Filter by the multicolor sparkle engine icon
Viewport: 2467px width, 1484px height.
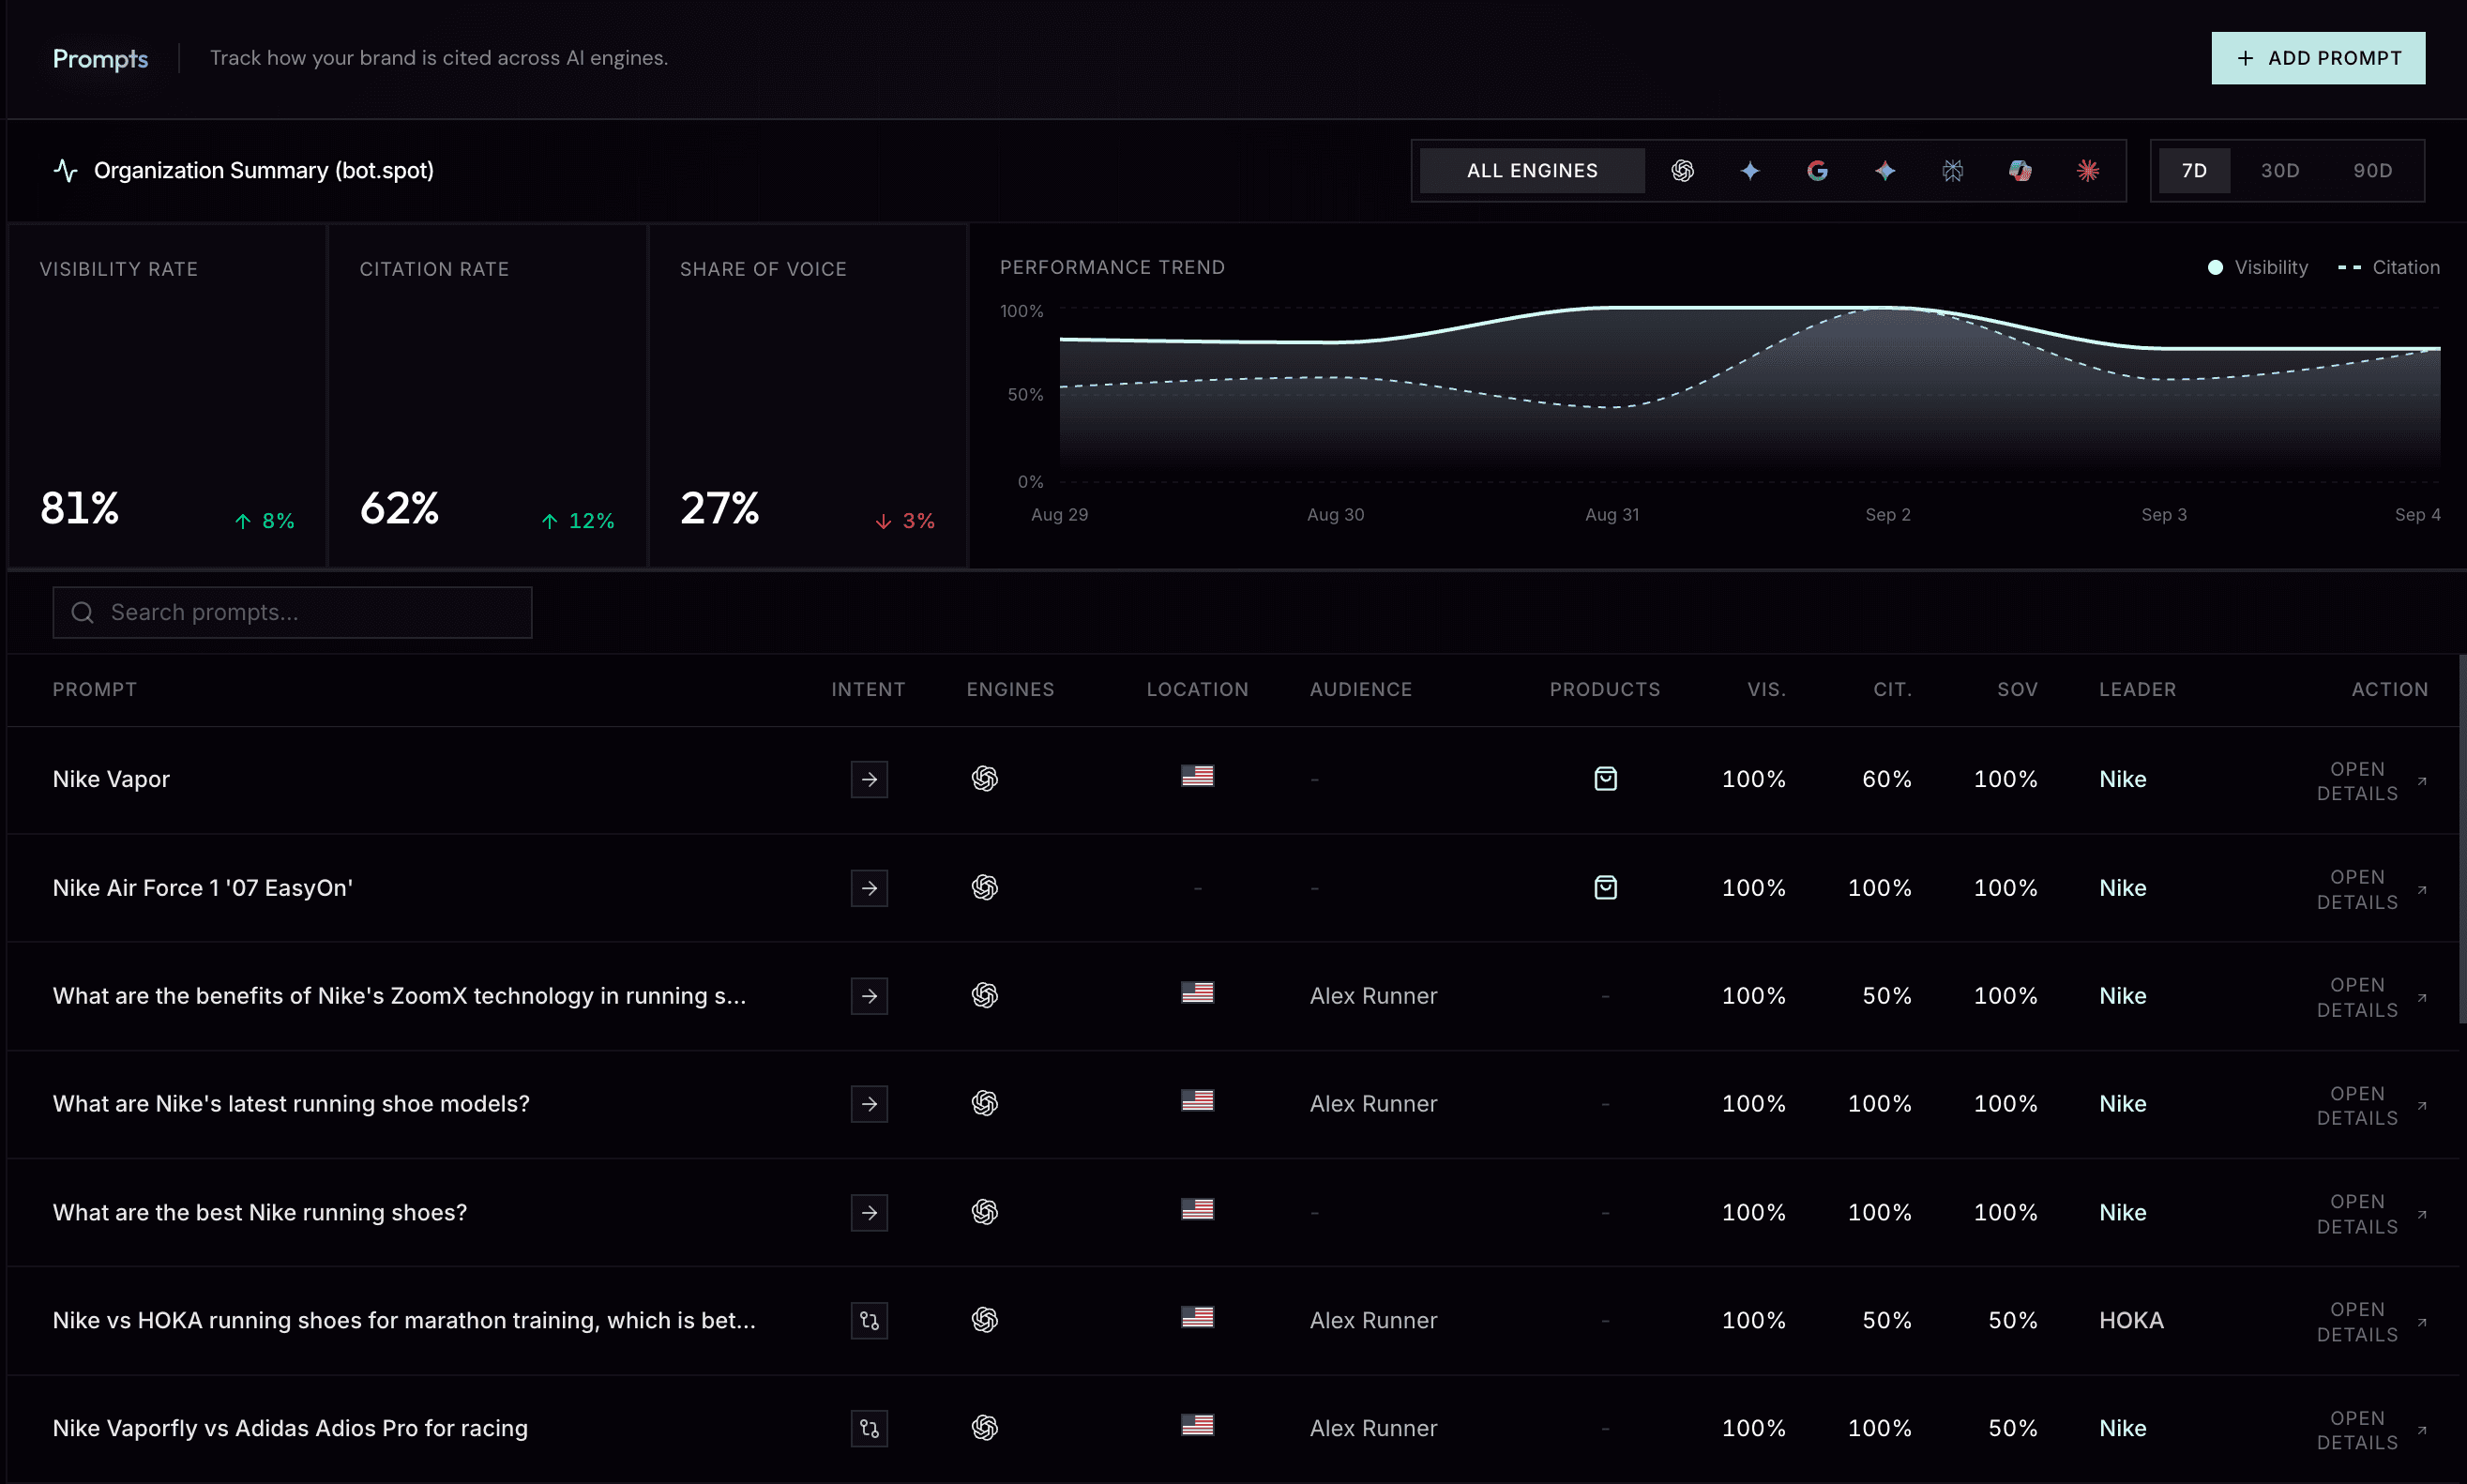[x=1885, y=171]
